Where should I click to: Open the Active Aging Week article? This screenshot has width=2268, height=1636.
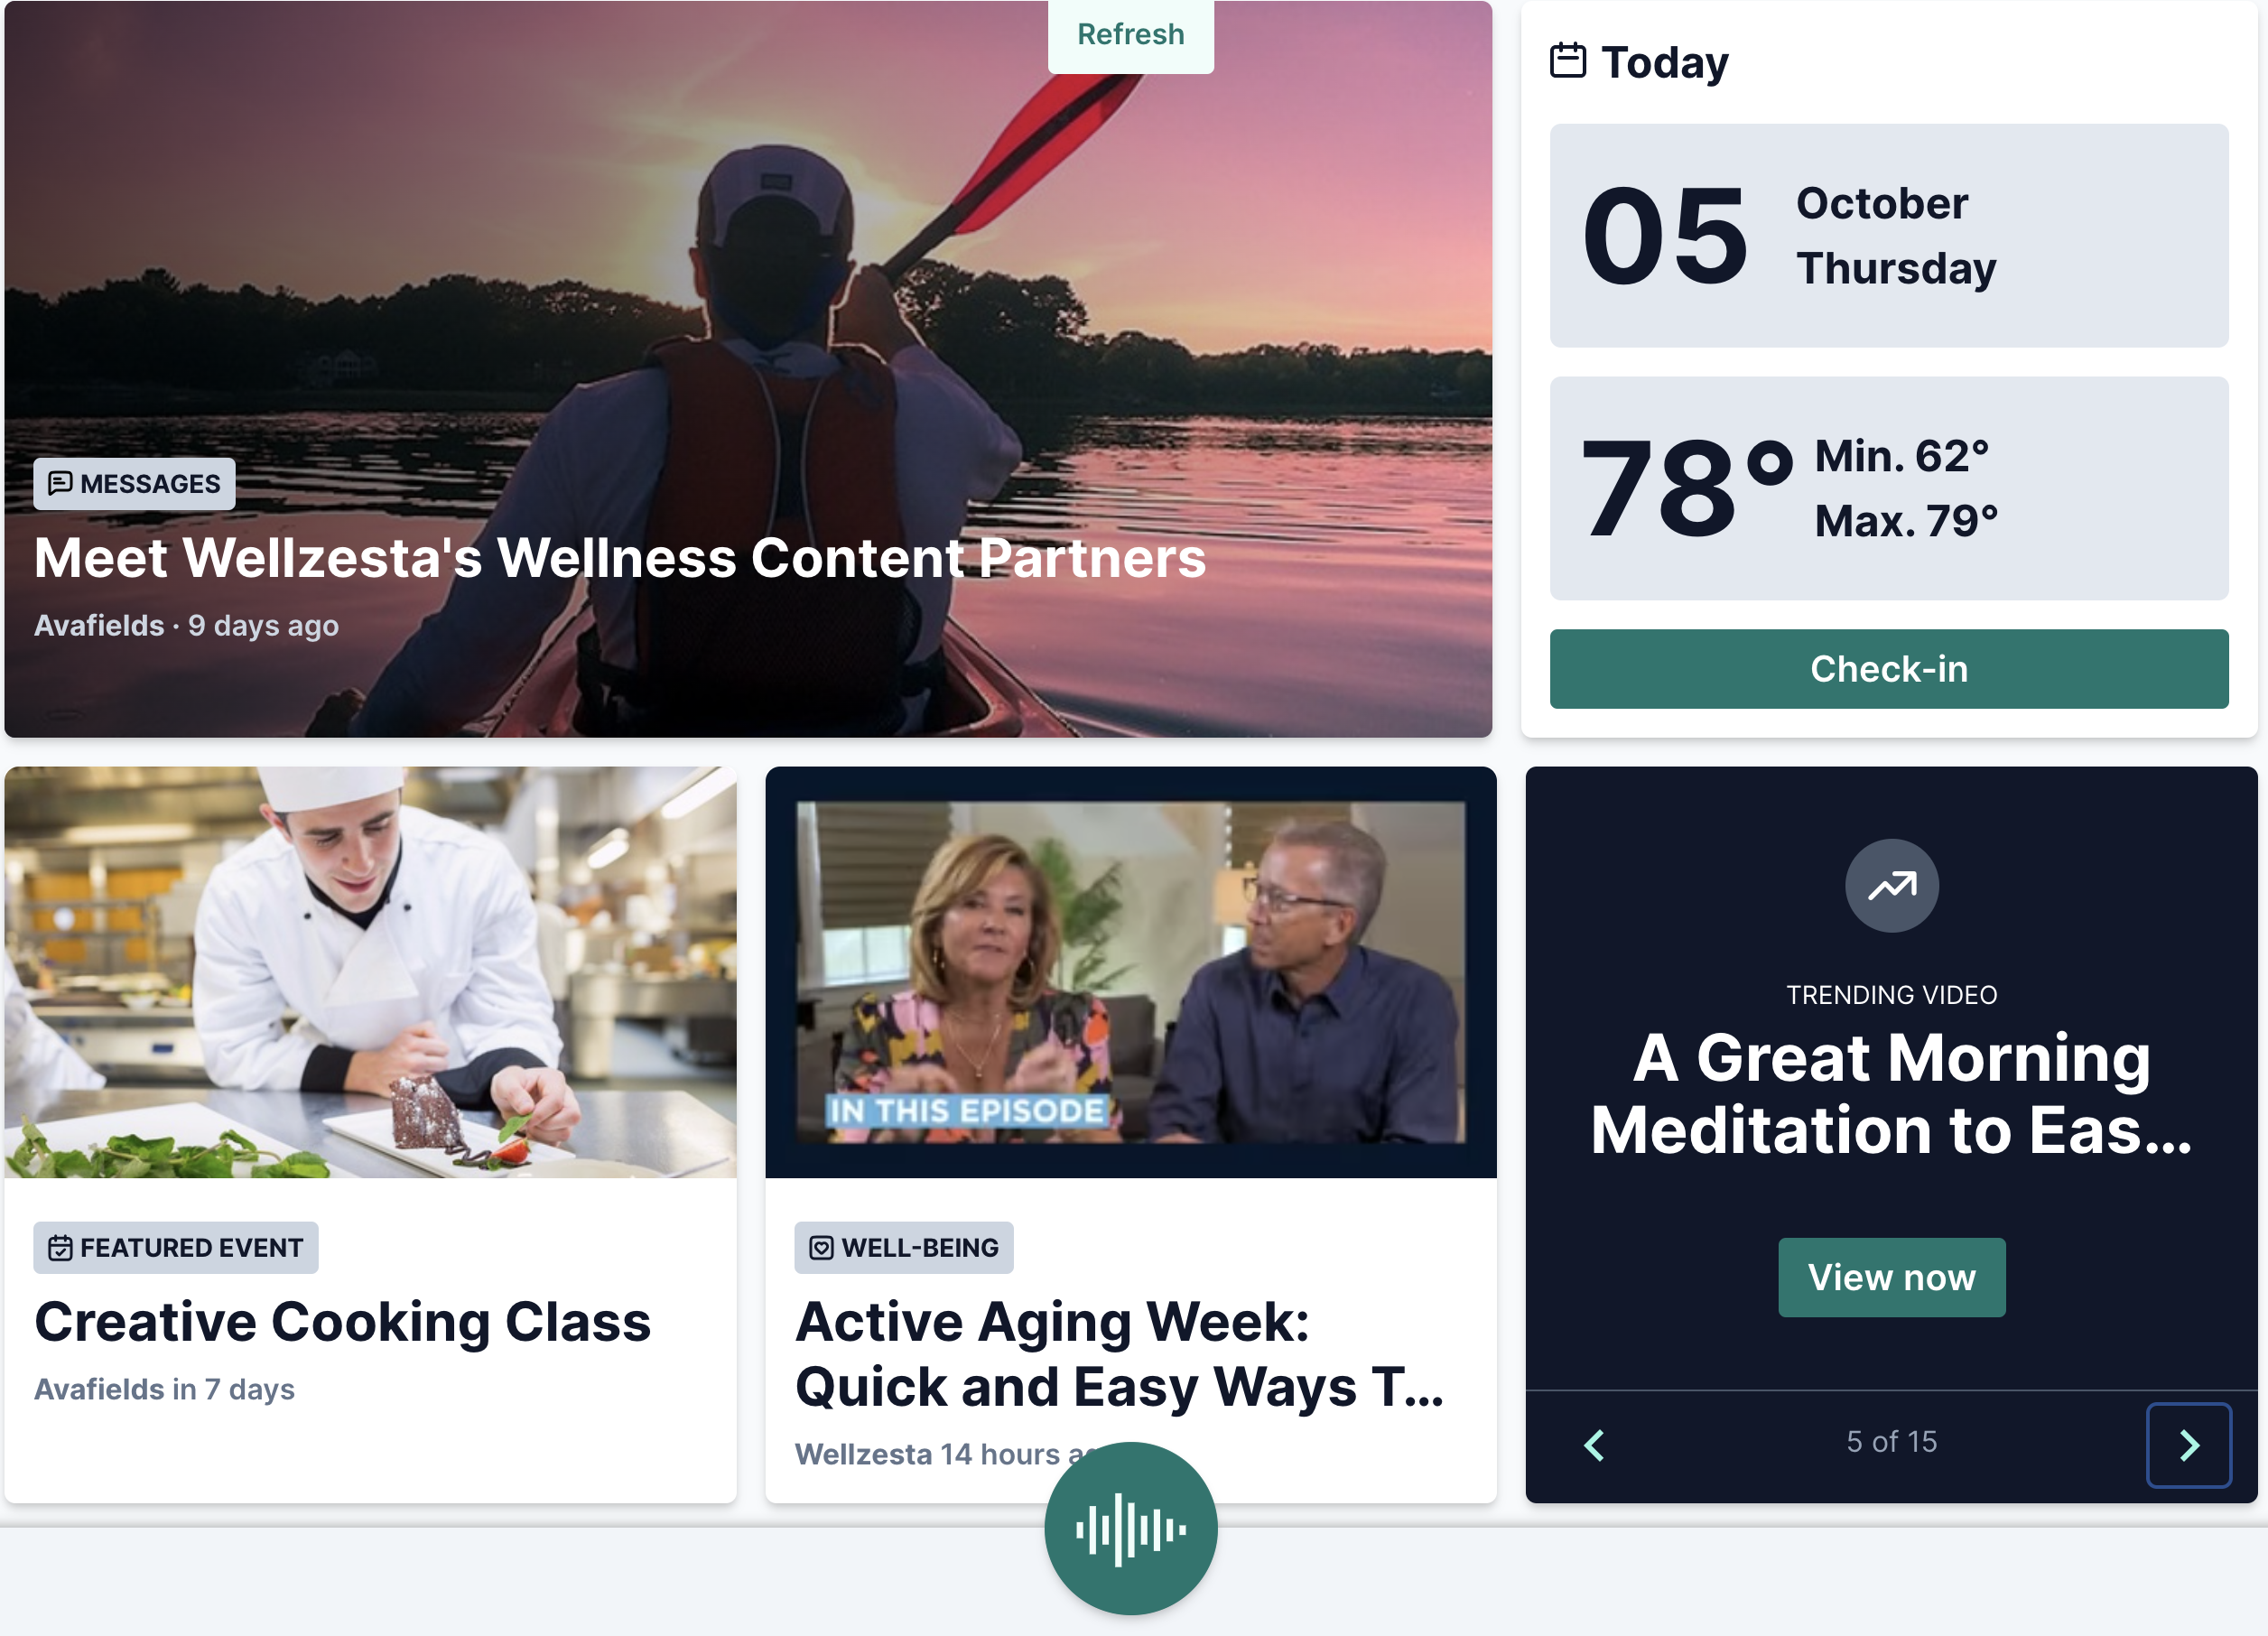[1120, 1354]
